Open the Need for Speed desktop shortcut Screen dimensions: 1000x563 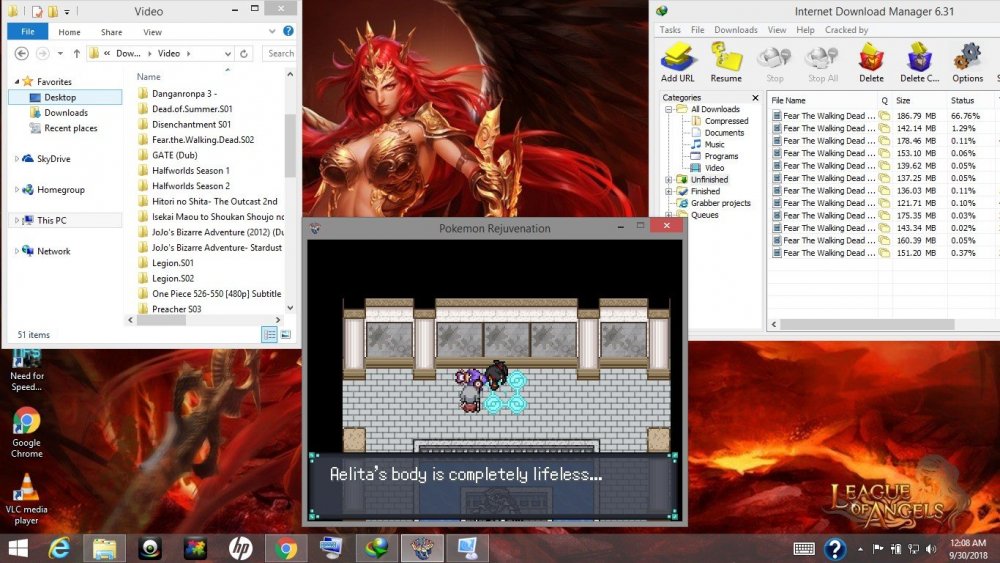tap(26, 370)
